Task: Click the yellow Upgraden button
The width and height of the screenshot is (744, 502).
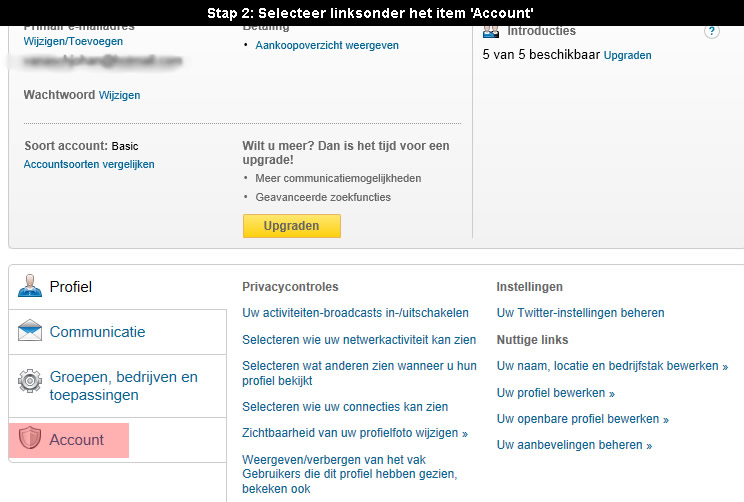Action: click(291, 226)
